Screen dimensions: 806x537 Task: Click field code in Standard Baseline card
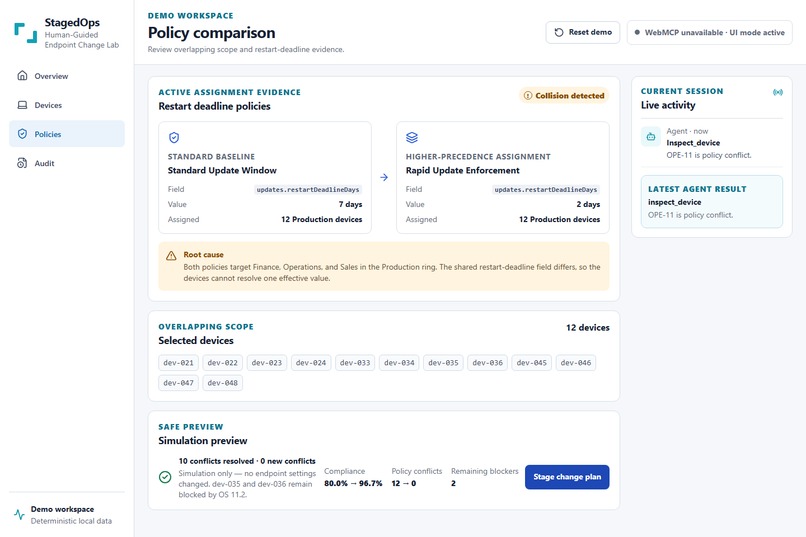(x=308, y=190)
